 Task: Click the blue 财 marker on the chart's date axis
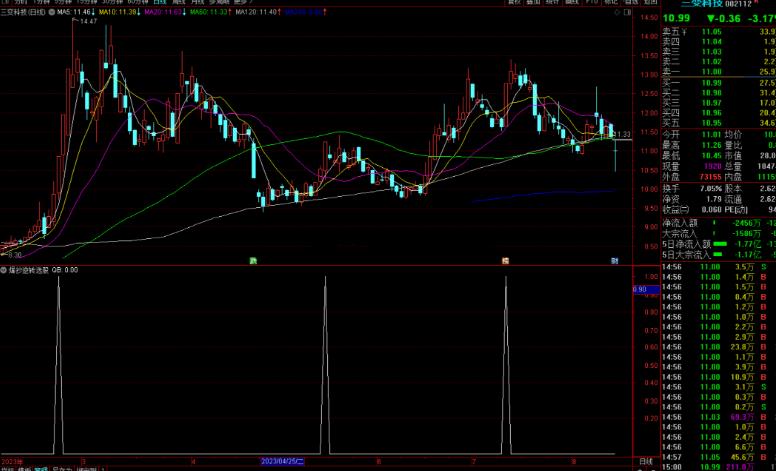[x=614, y=260]
